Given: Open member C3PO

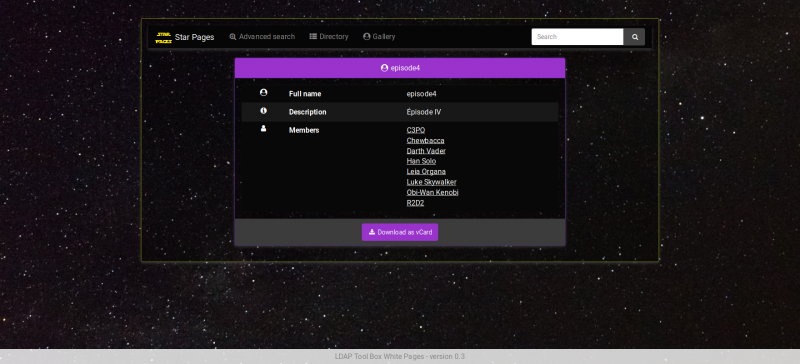Looking at the screenshot, I should [x=416, y=130].
